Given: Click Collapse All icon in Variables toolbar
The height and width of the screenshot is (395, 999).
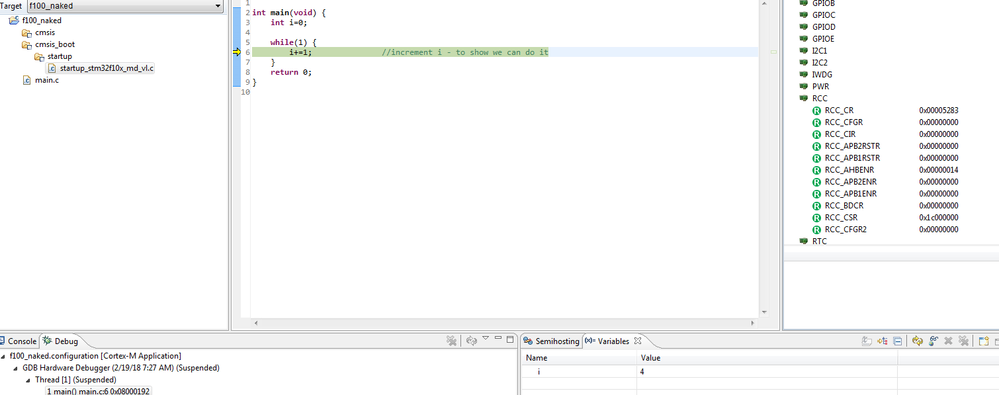Looking at the screenshot, I should coord(897,341).
